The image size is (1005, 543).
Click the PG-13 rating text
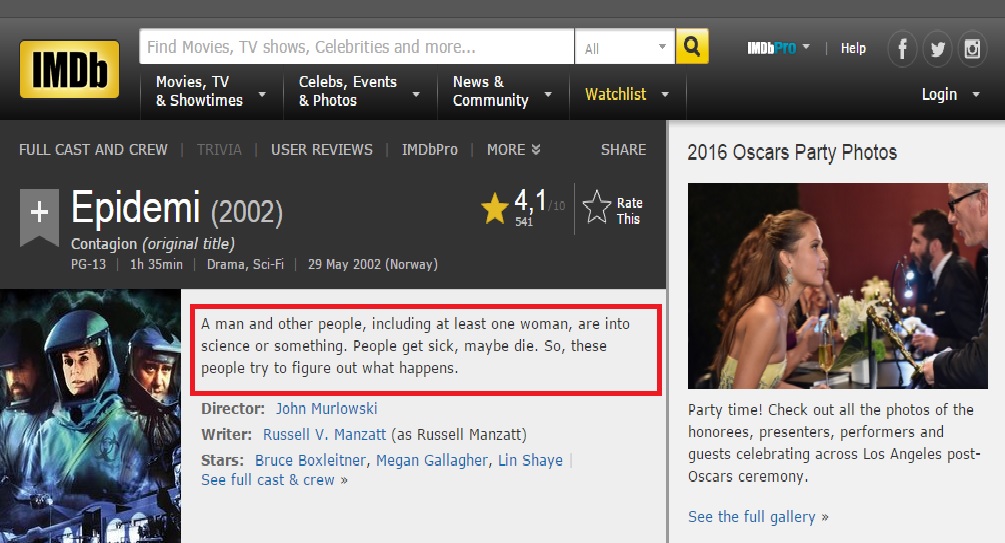[x=88, y=265]
